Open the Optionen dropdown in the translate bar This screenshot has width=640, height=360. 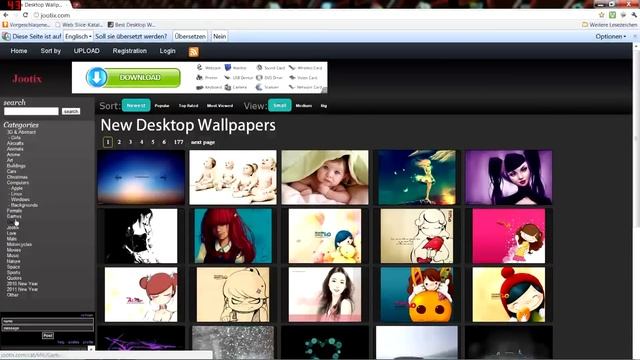[x=610, y=36]
